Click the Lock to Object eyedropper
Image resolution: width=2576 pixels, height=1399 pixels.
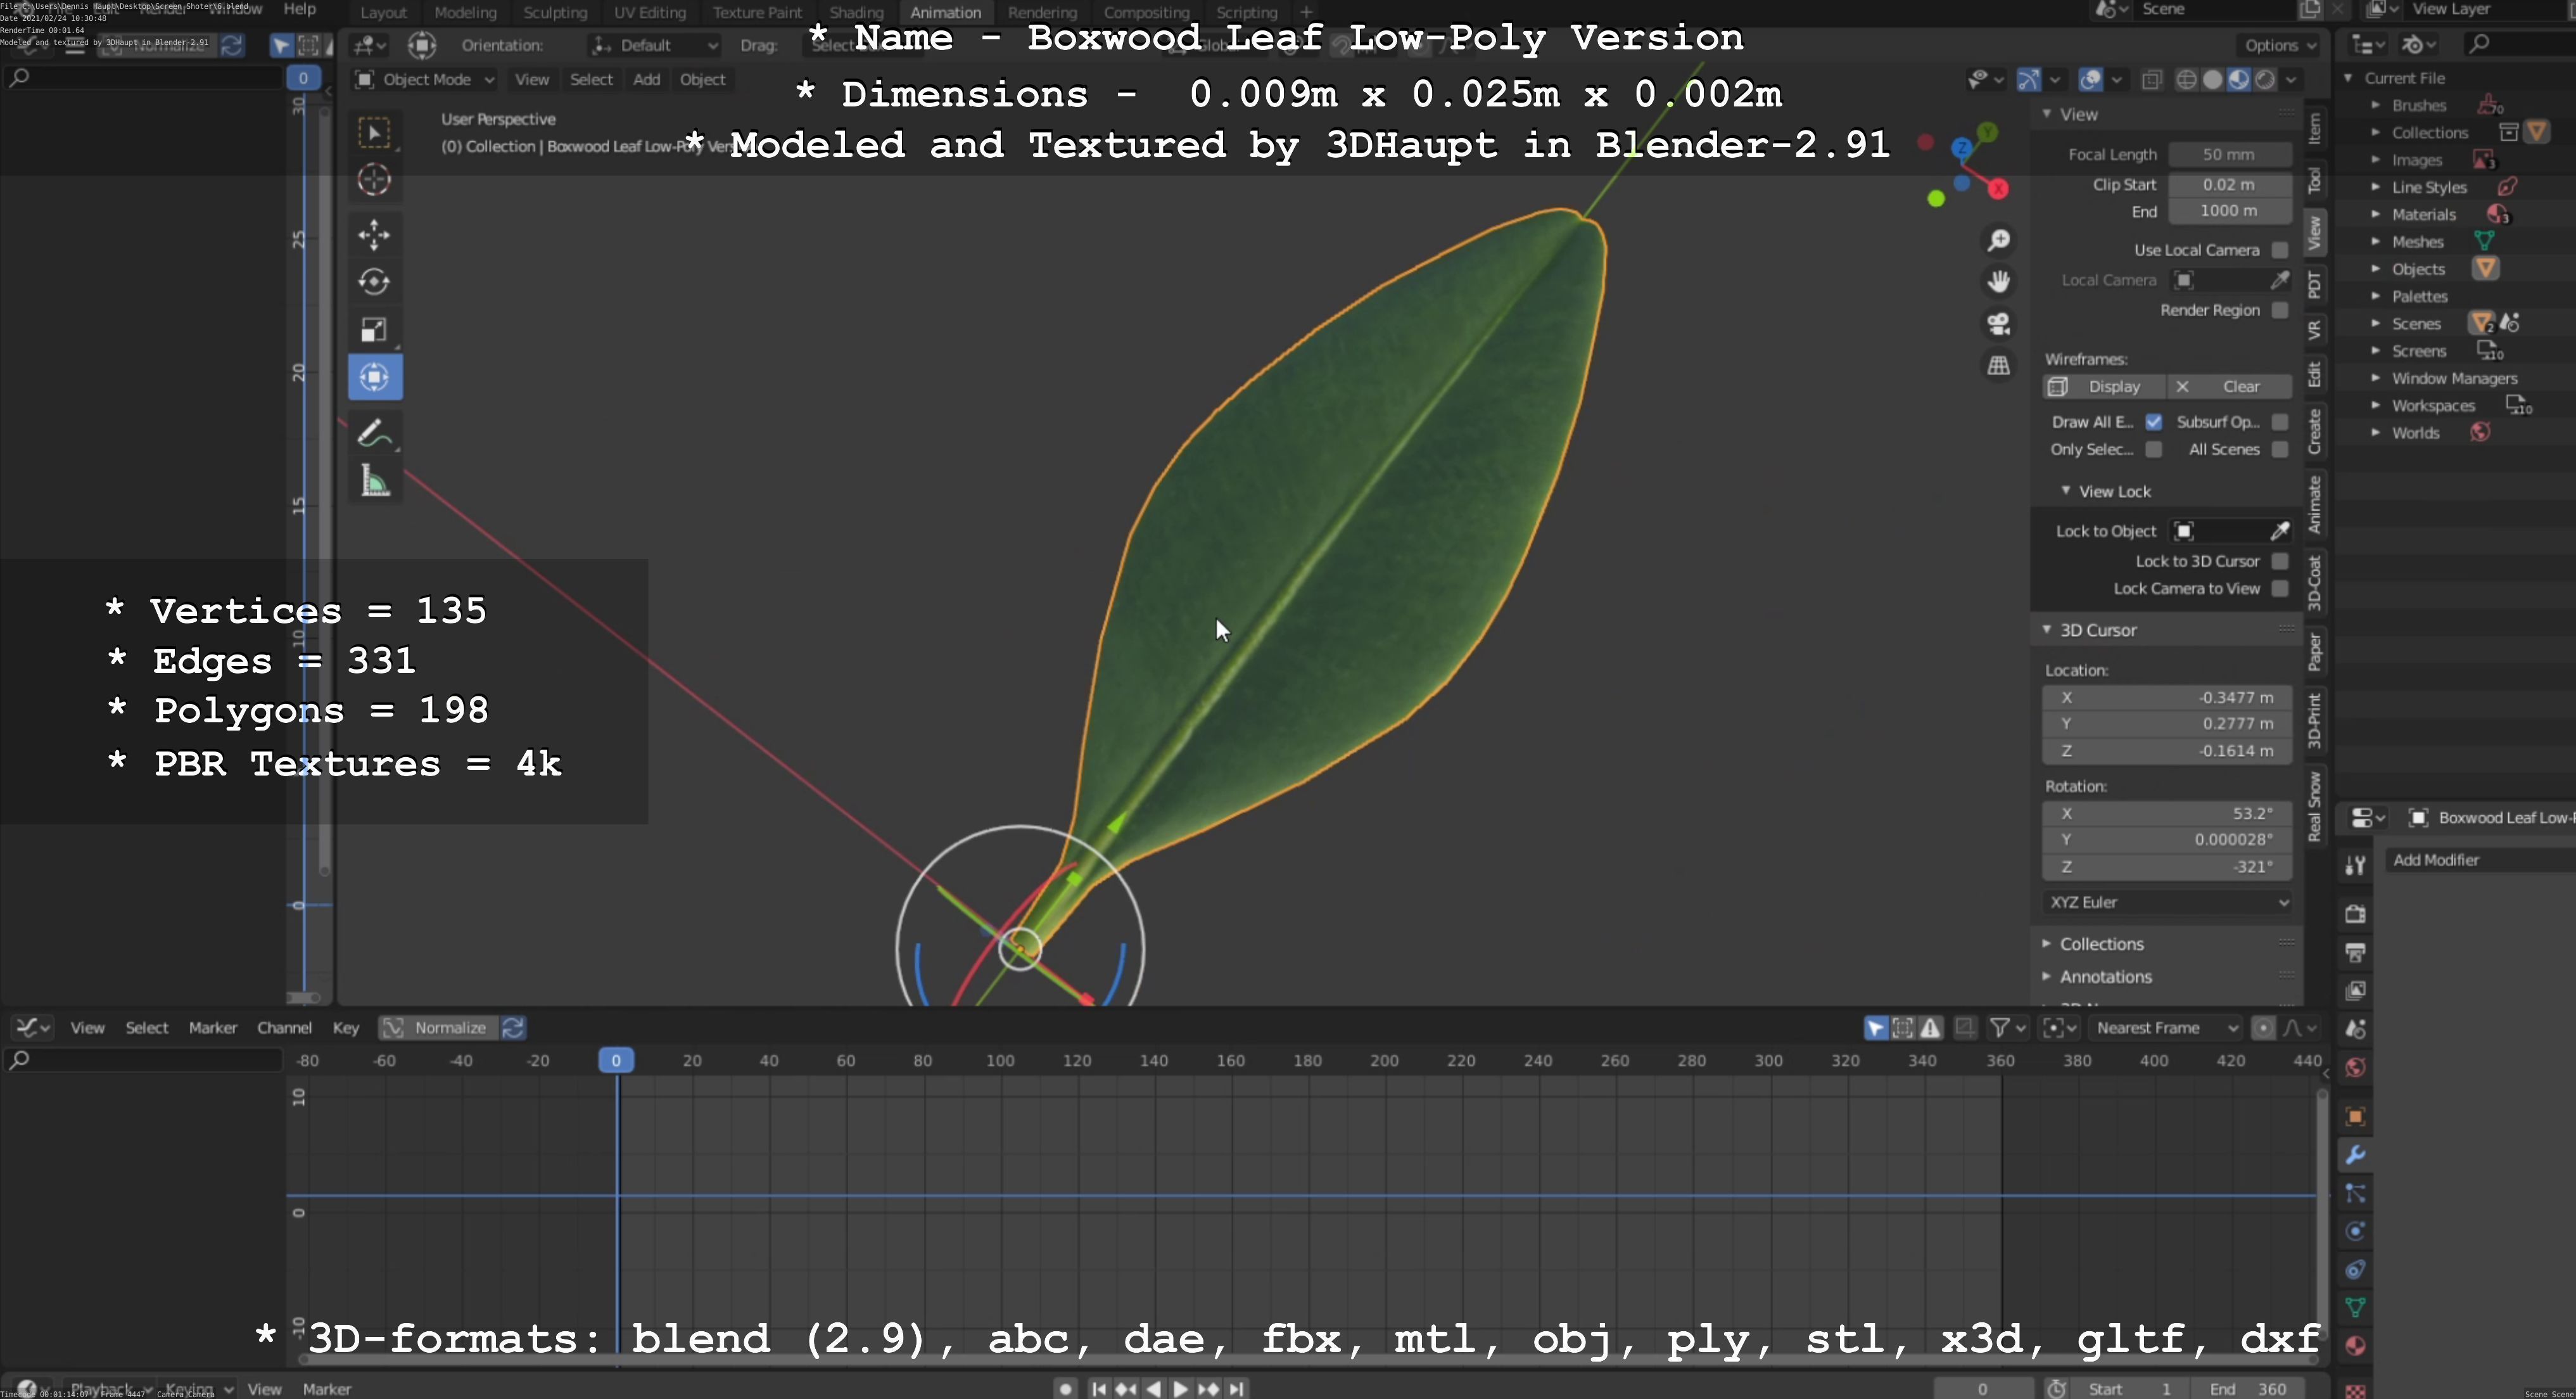(2280, 531)
